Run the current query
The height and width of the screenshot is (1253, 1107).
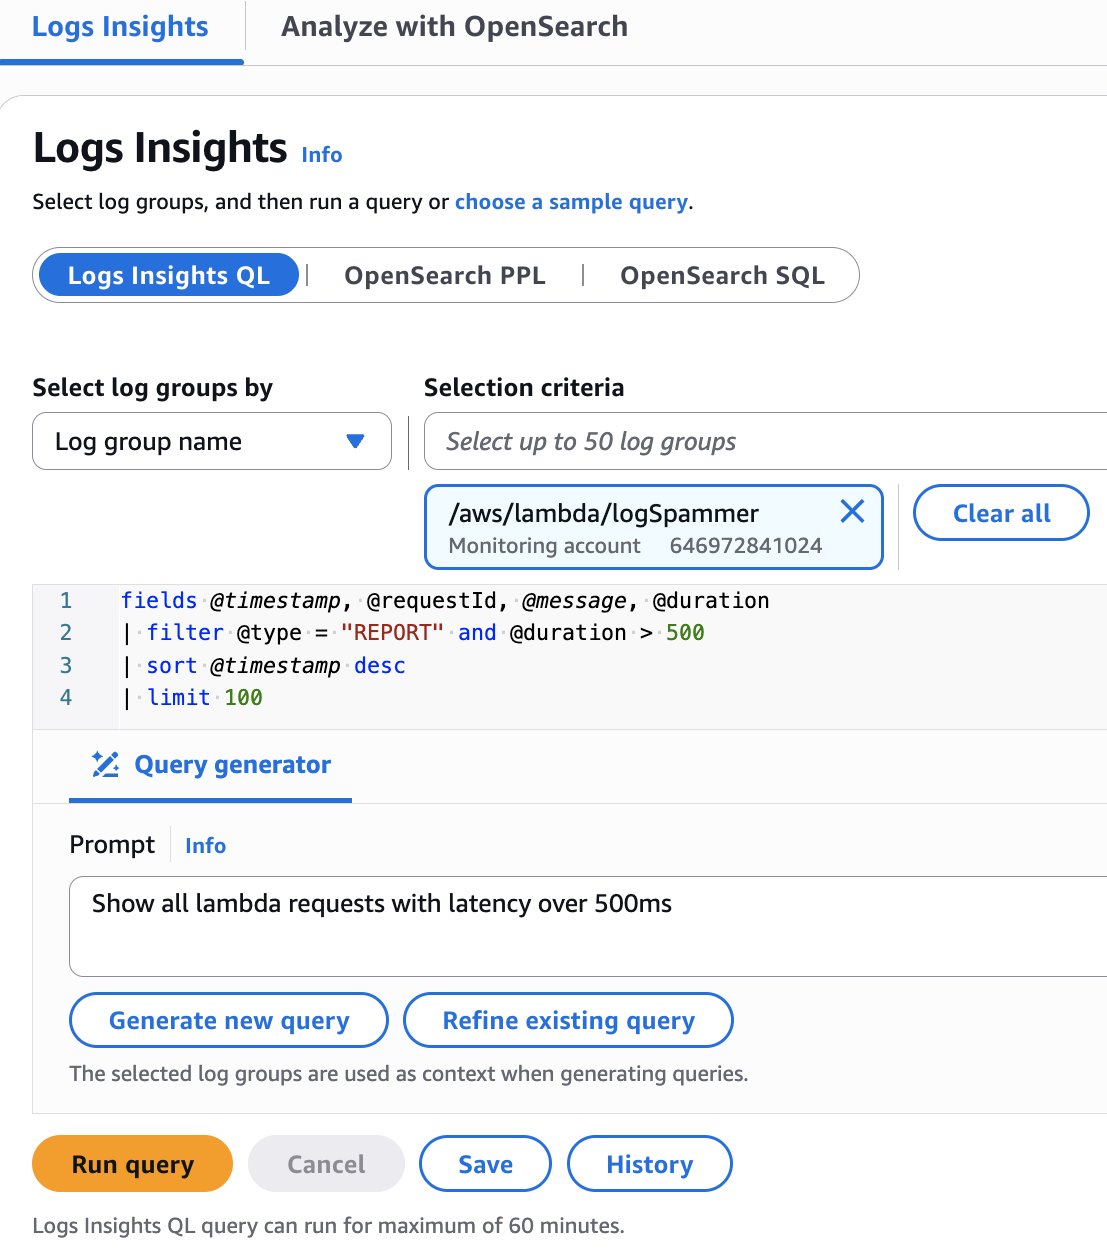pyautogui.click(x=131, y=1163)
